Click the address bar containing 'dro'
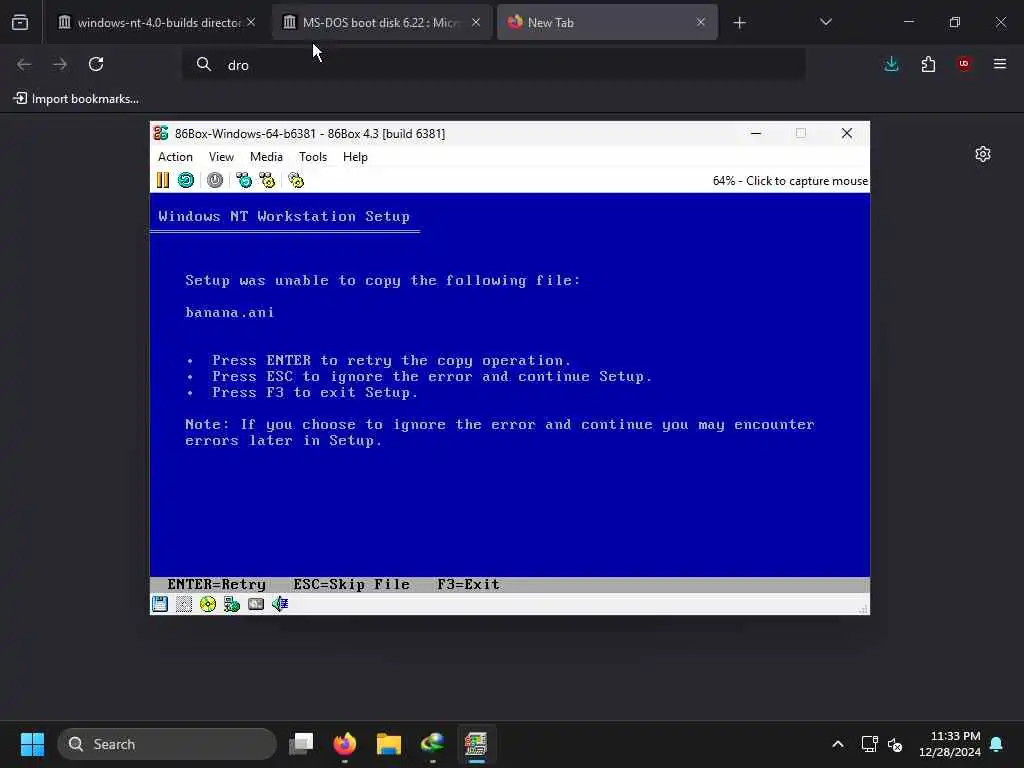The height and width of the screenshot is (768, 1024). coord(494,65)
